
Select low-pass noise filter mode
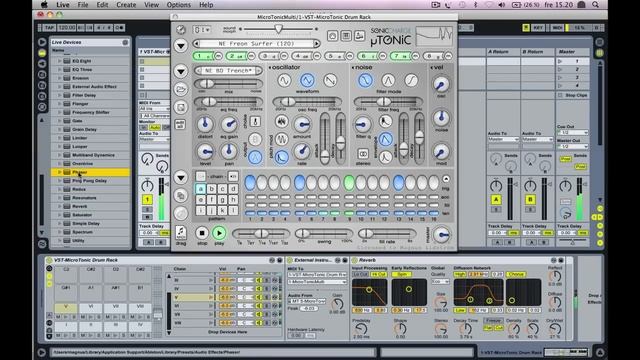click(x=365, y=80)
